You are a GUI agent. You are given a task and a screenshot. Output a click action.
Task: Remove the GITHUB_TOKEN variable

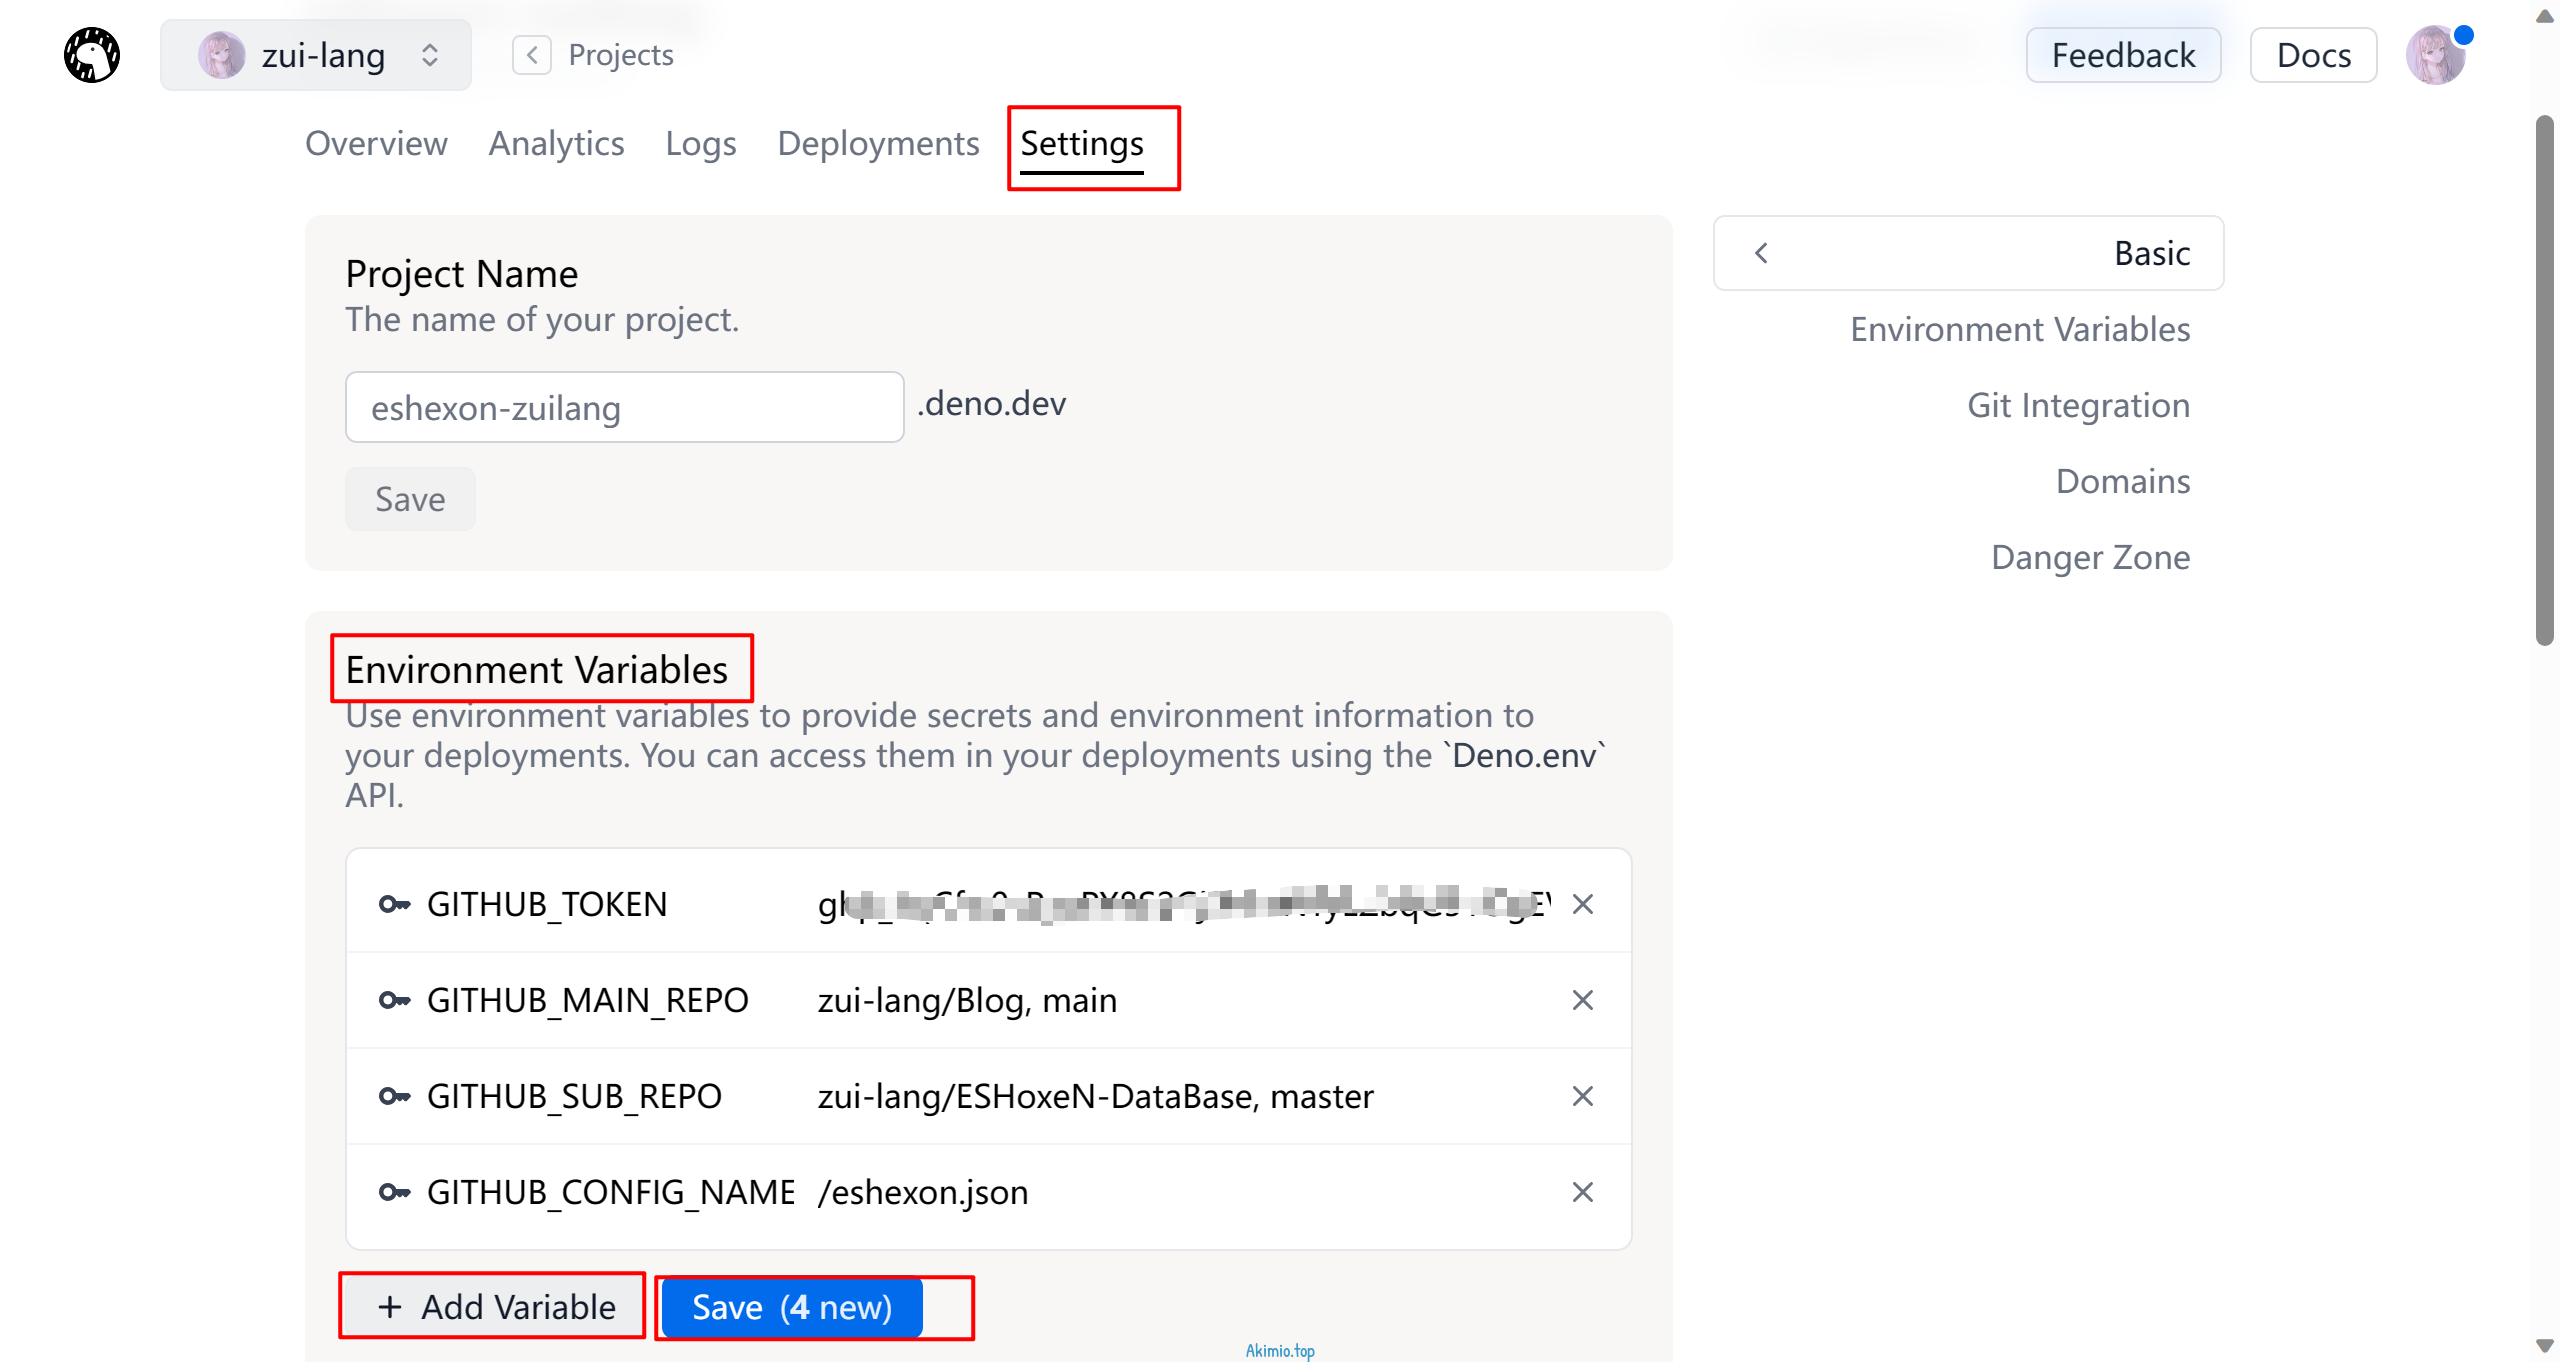click(1582, 905)
